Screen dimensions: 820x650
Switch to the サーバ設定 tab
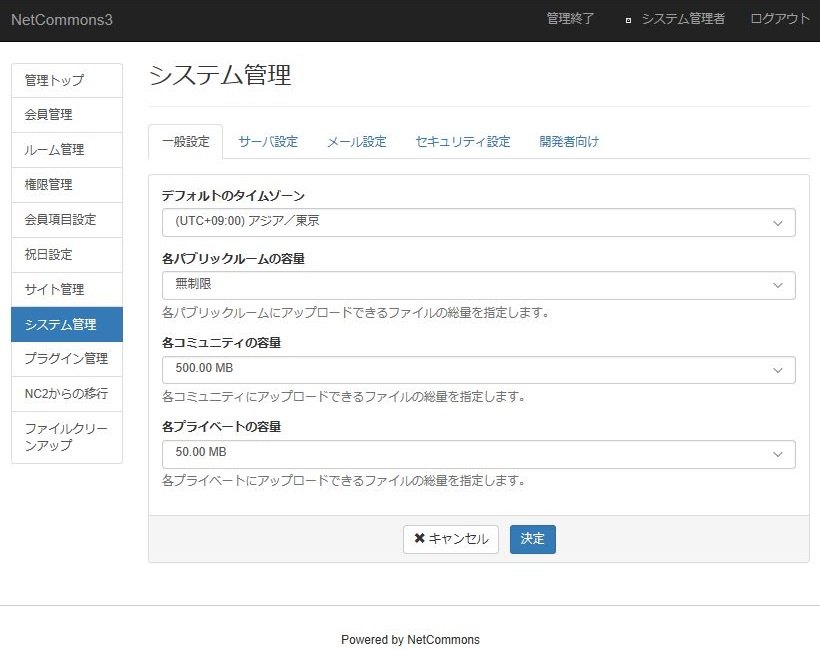(x=268, y=142)
